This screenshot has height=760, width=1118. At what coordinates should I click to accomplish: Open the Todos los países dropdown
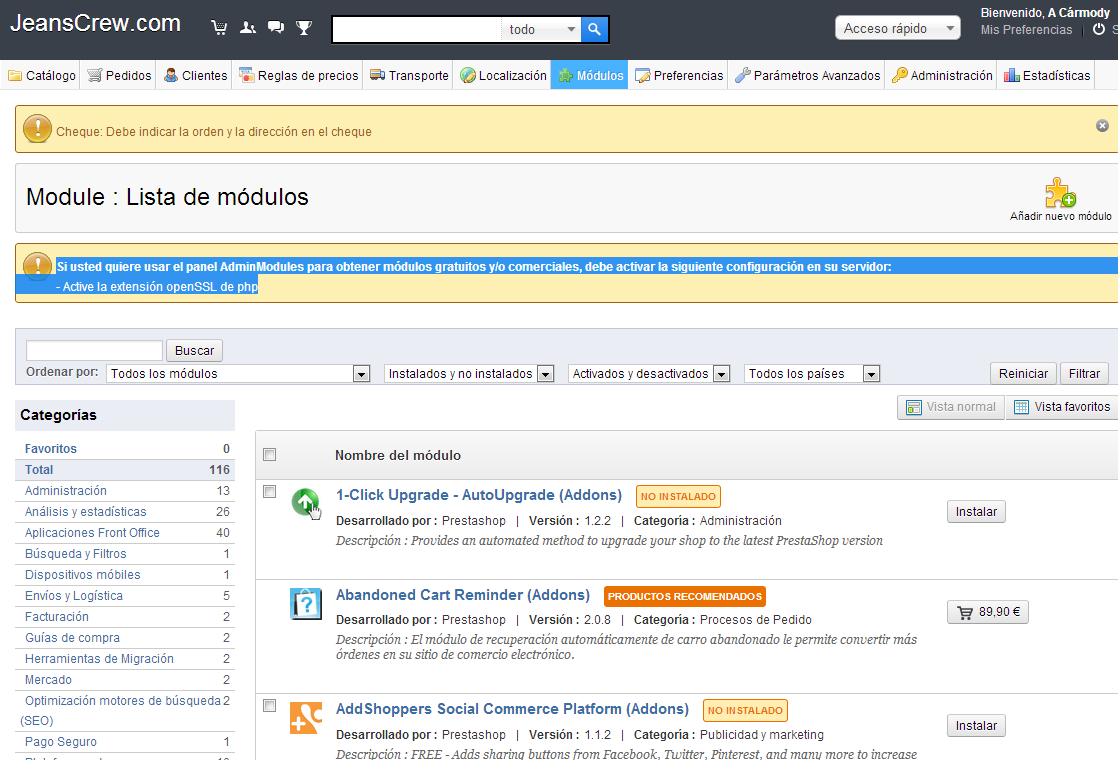click(812, 374)
